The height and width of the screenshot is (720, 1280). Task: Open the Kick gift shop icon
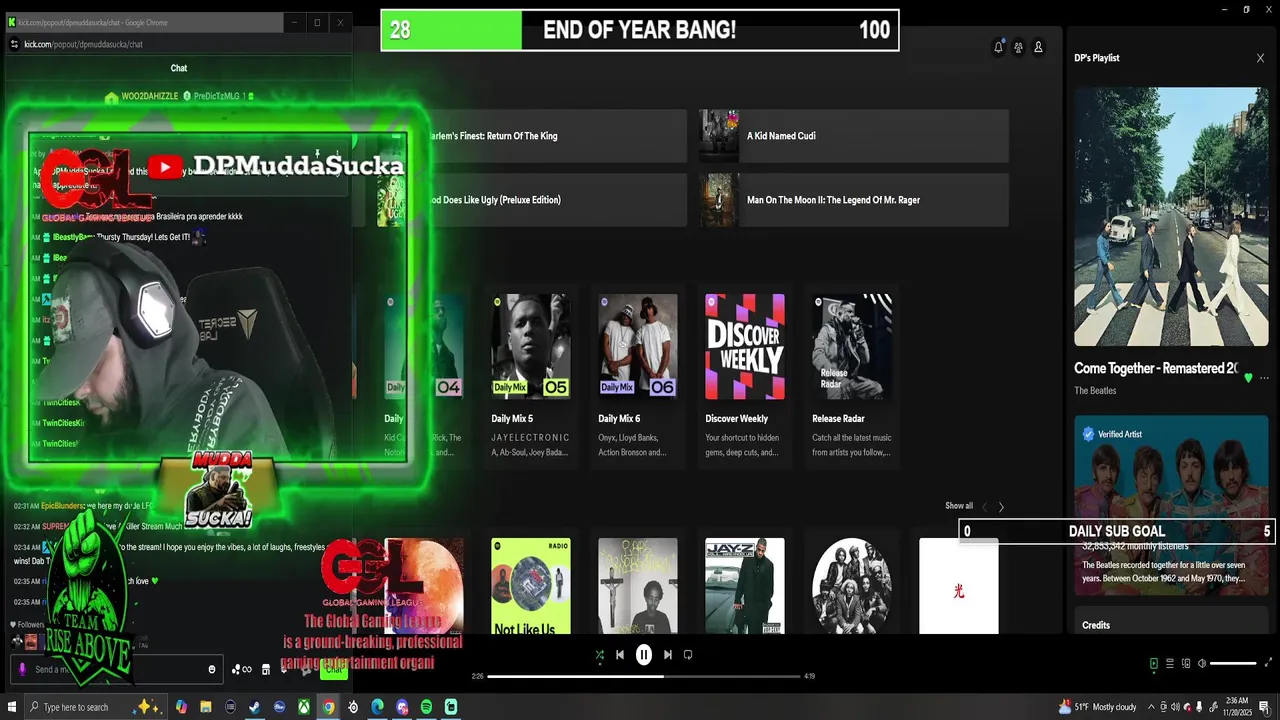[266, 669]
